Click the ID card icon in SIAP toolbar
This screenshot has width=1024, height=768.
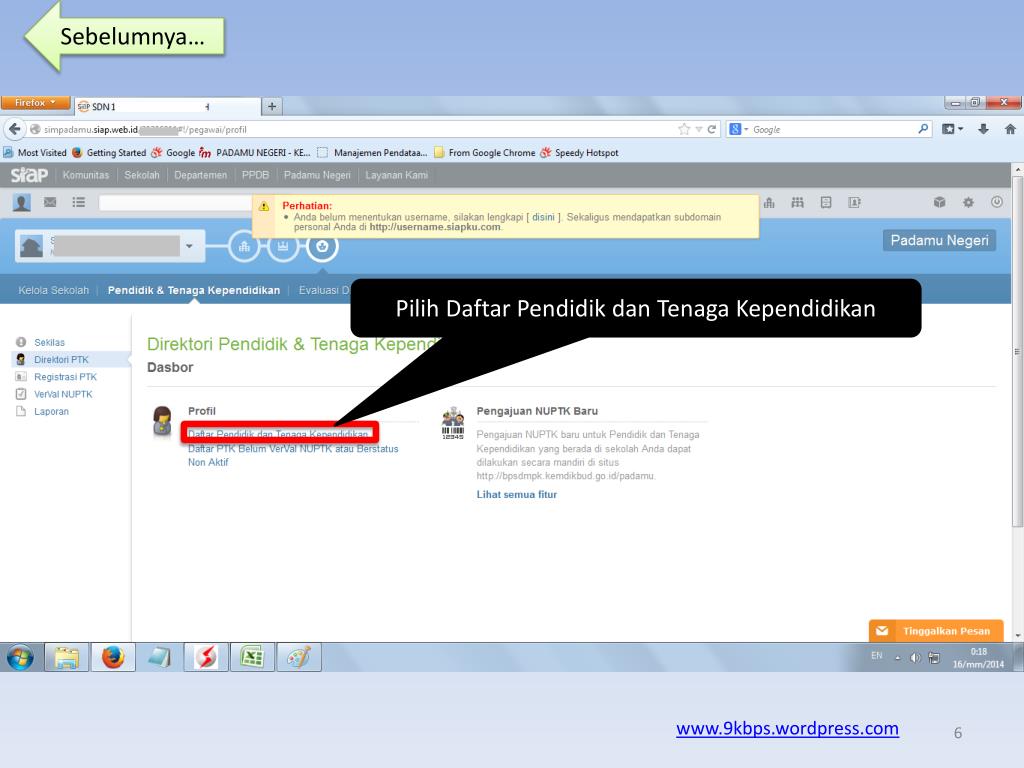[854, 202]
